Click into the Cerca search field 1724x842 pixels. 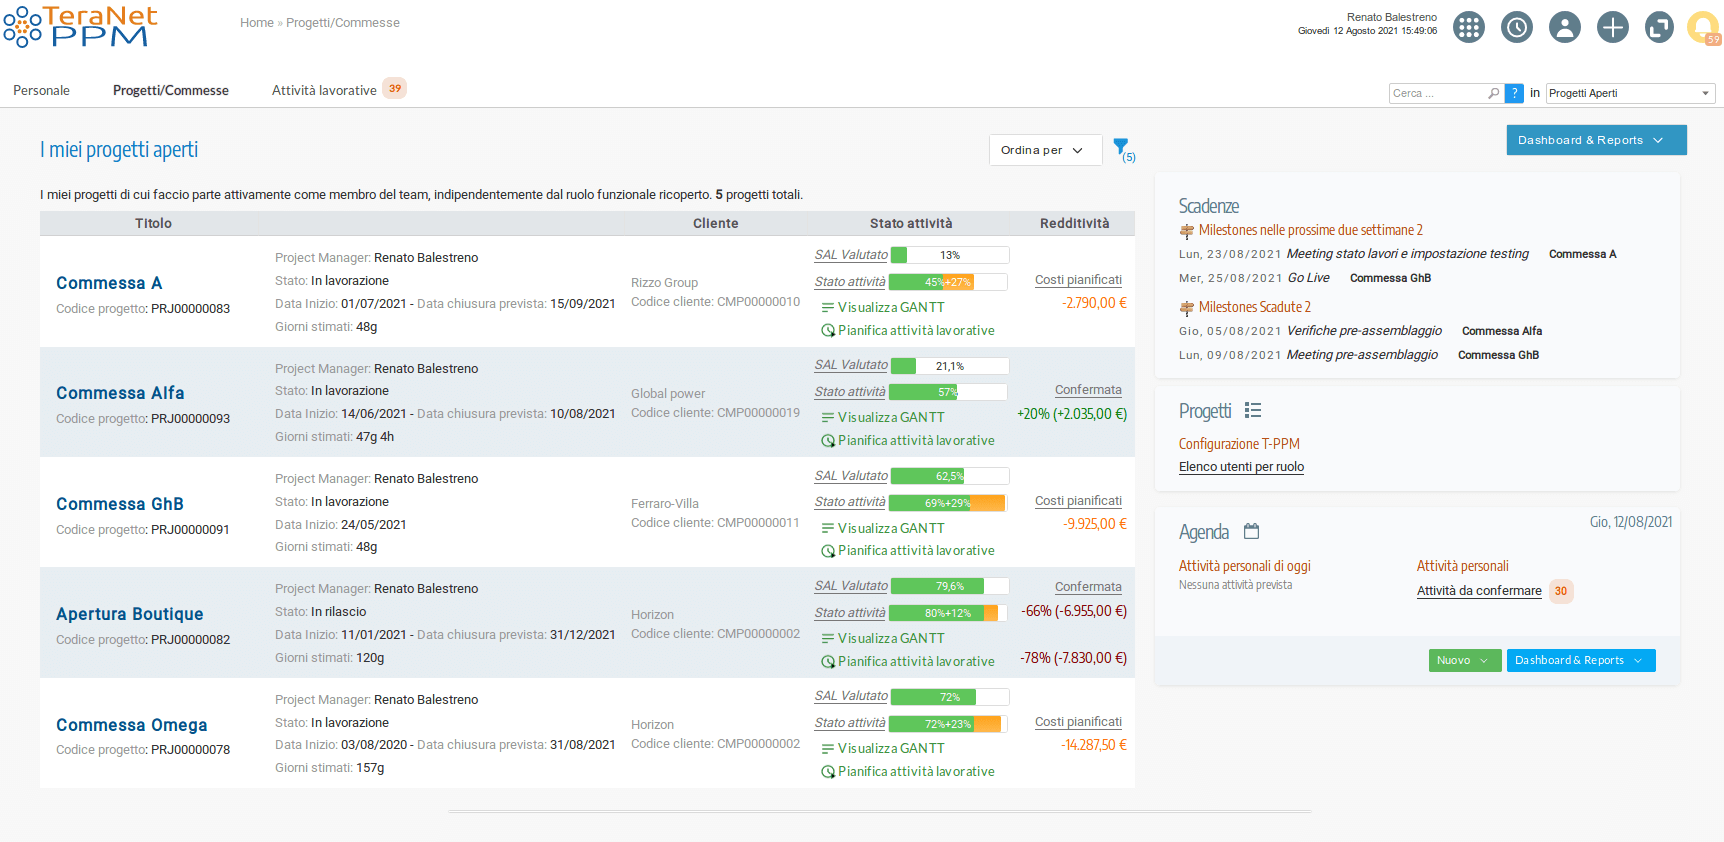coord(1437,93)
